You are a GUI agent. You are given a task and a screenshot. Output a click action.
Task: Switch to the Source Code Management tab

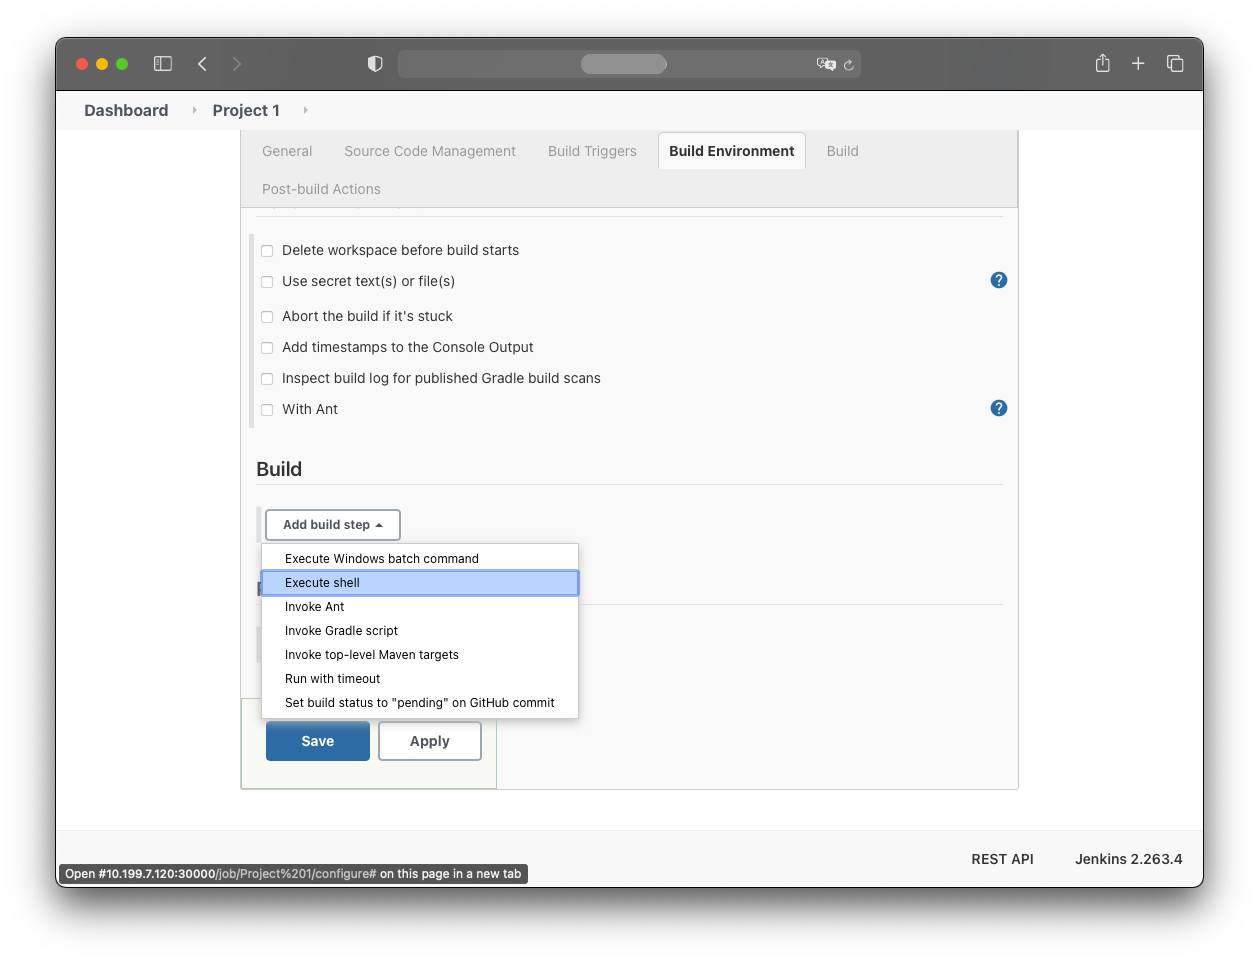tap(430, 151)
